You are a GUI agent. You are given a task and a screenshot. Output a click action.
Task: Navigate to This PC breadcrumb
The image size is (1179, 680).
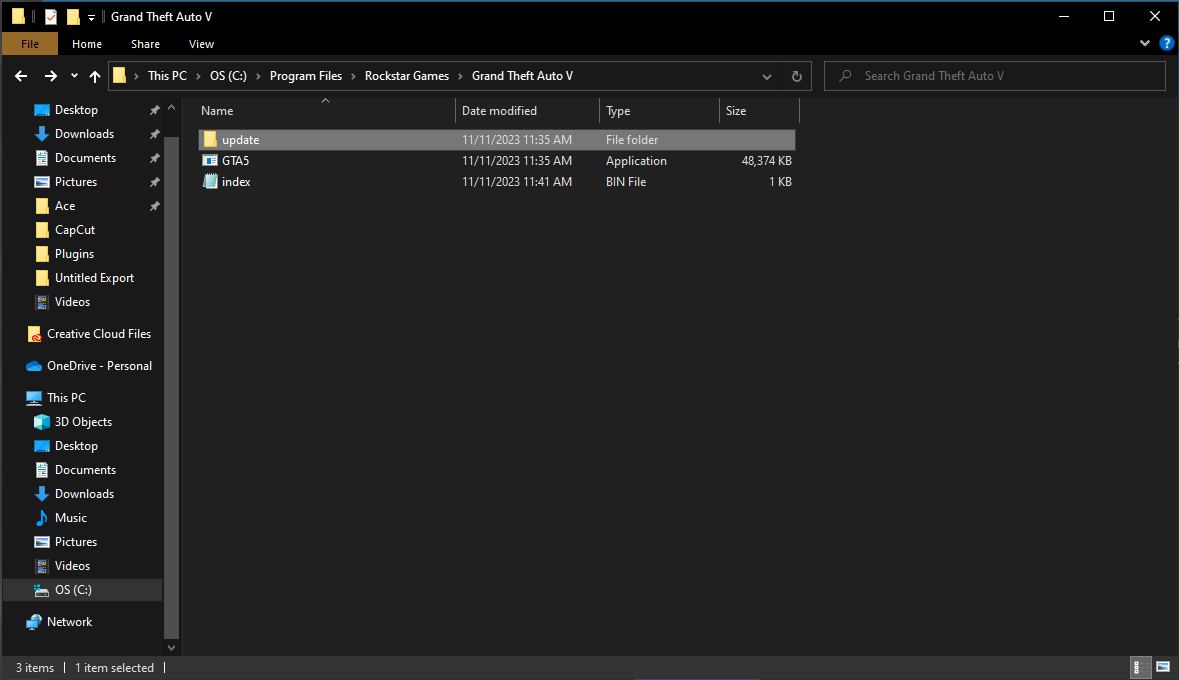tap(167, 76)
